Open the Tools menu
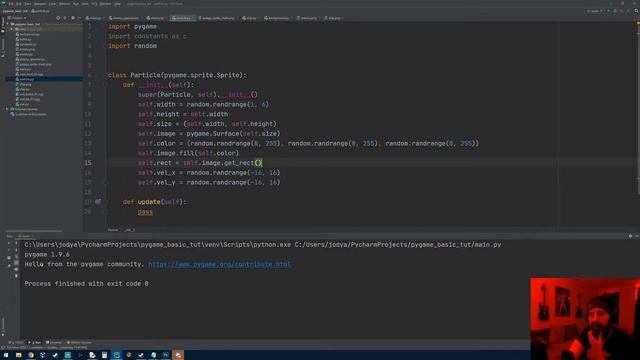Screen dimensions: 640x360 tap(85, 4)
